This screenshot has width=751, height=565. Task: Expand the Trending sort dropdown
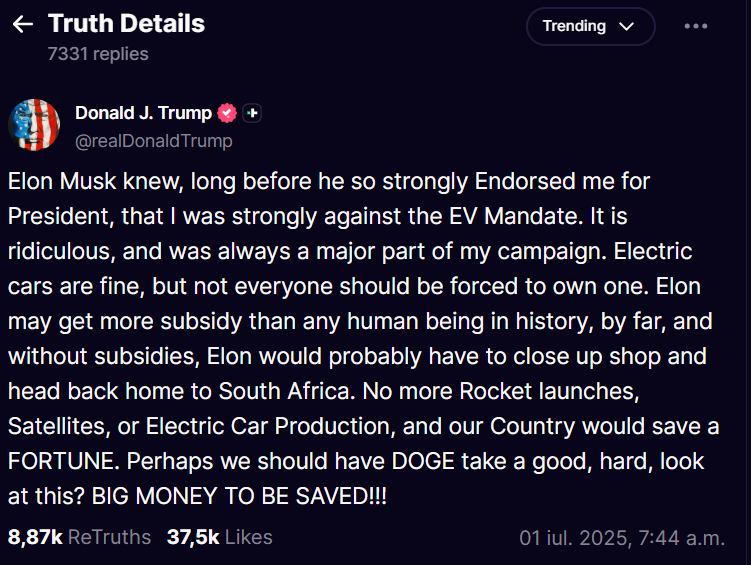(x=591, y=26)
